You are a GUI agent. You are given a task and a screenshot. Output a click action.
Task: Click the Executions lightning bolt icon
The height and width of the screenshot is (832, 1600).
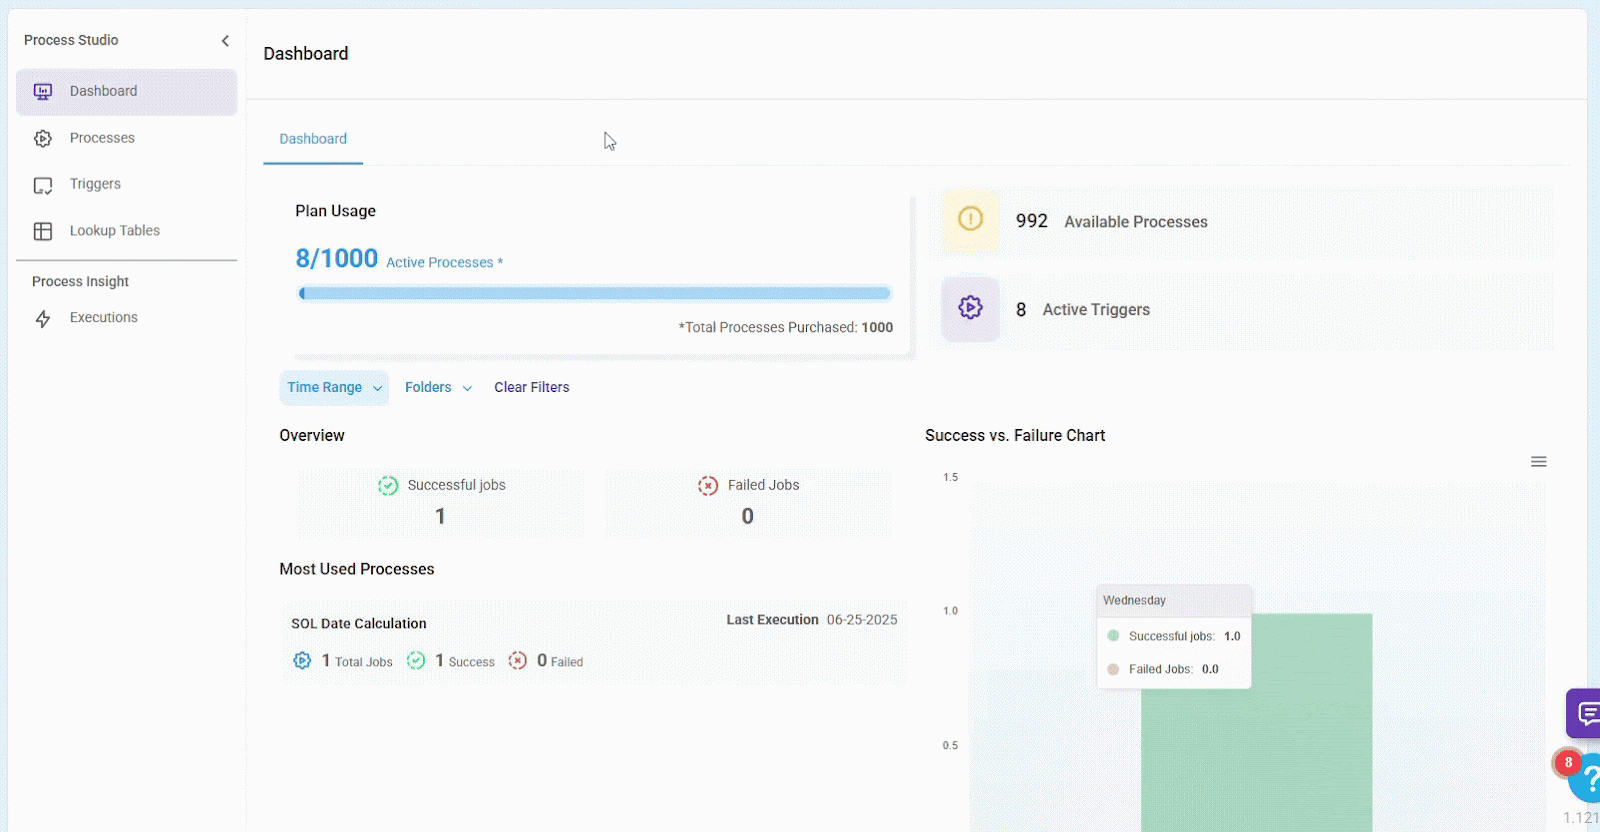[x=43, y=319]
